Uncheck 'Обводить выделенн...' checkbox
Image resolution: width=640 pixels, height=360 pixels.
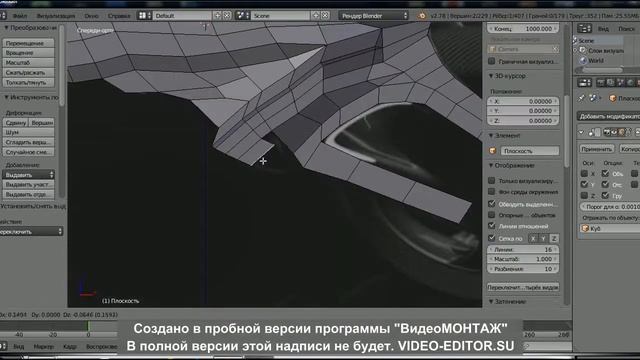click(492, 203)
